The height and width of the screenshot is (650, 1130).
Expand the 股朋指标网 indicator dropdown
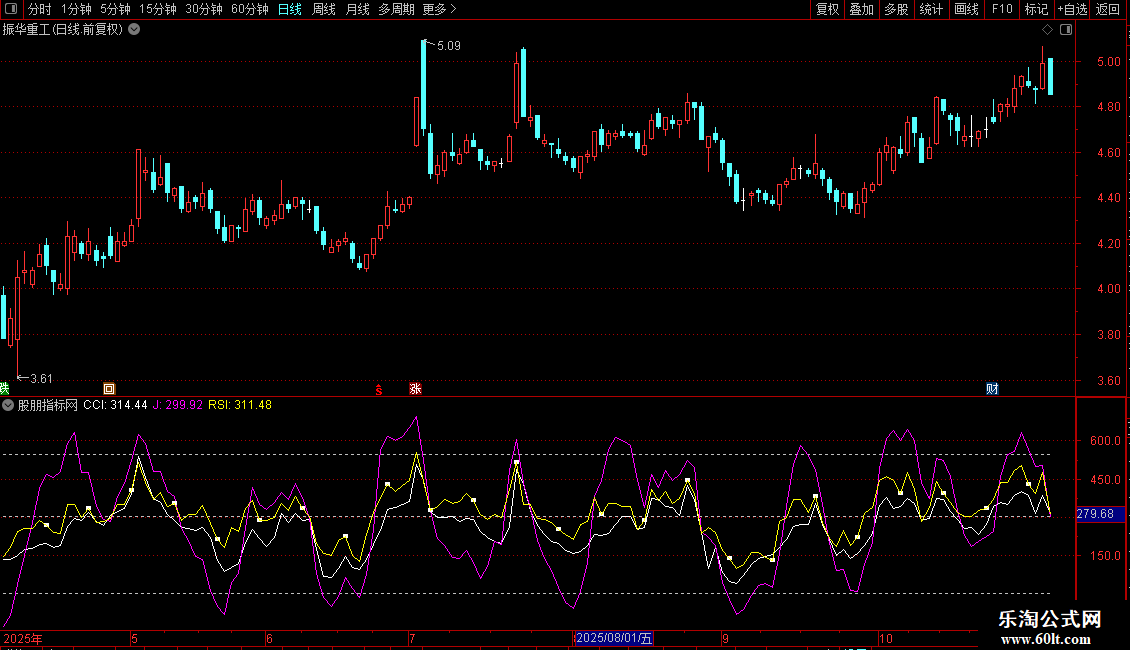click(x=8, y=405)
